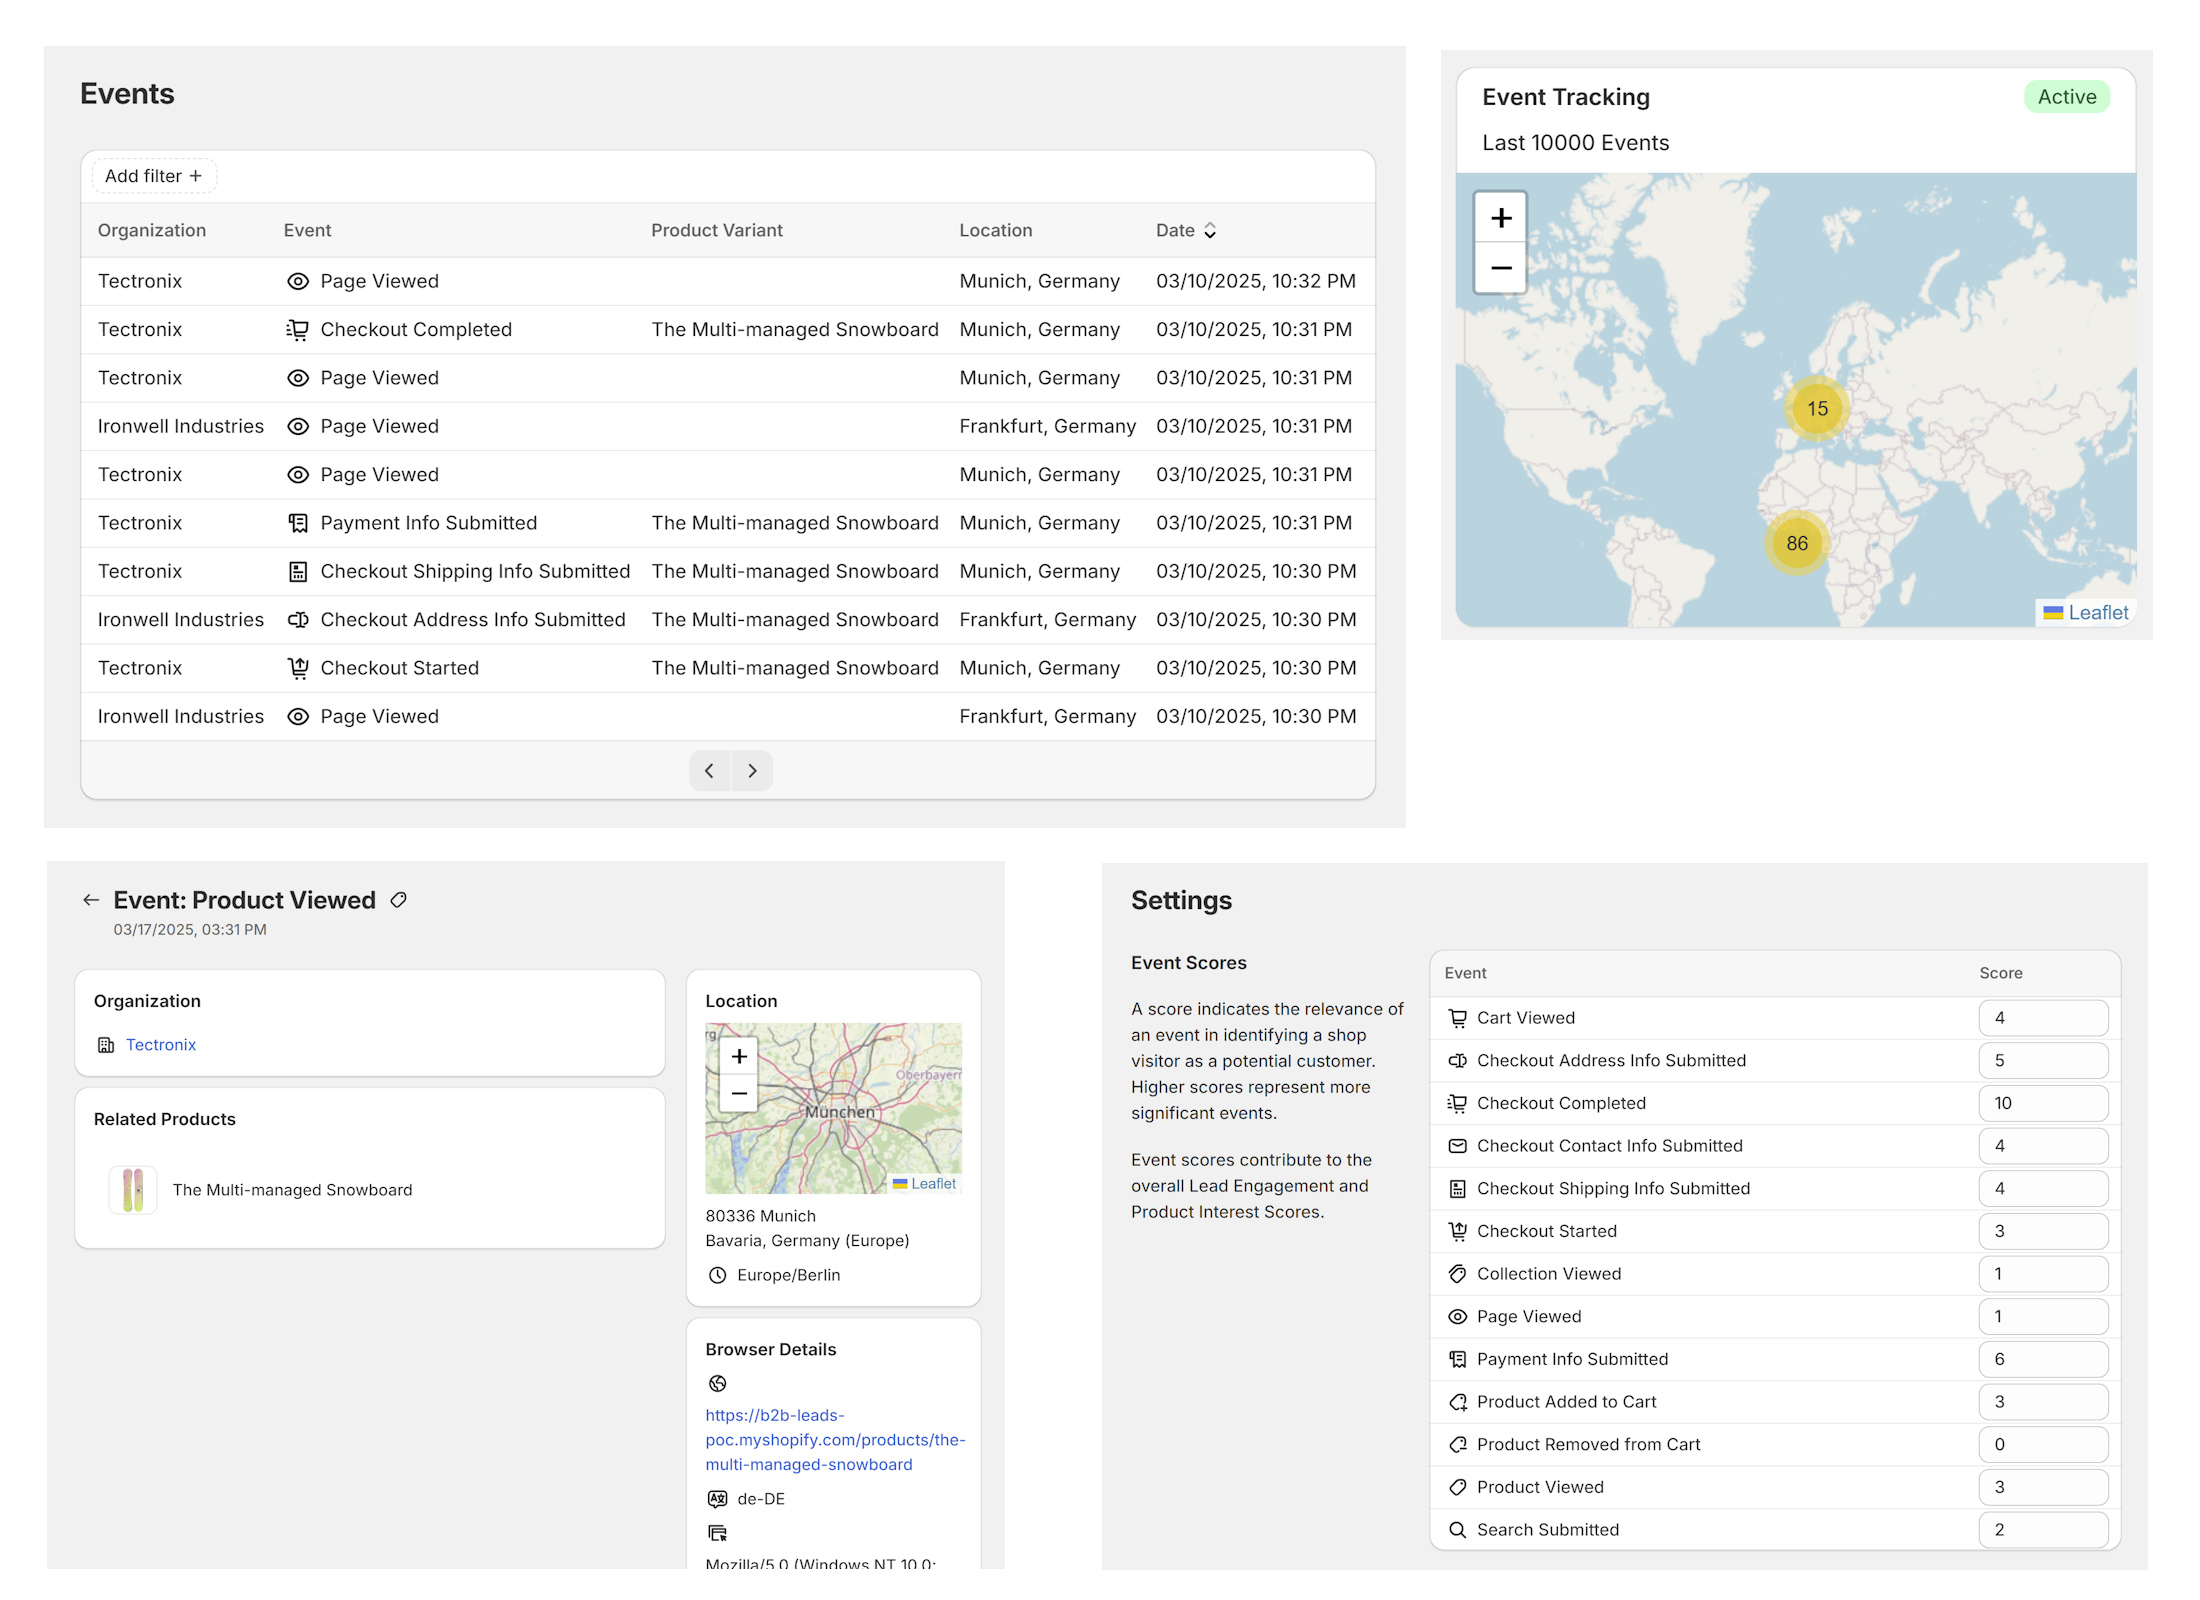The height and width of the screenshot is (1600, 2200).
Task: Click the Multi-managed Snowboard product thumbnail
Action: coord(132,1189)
